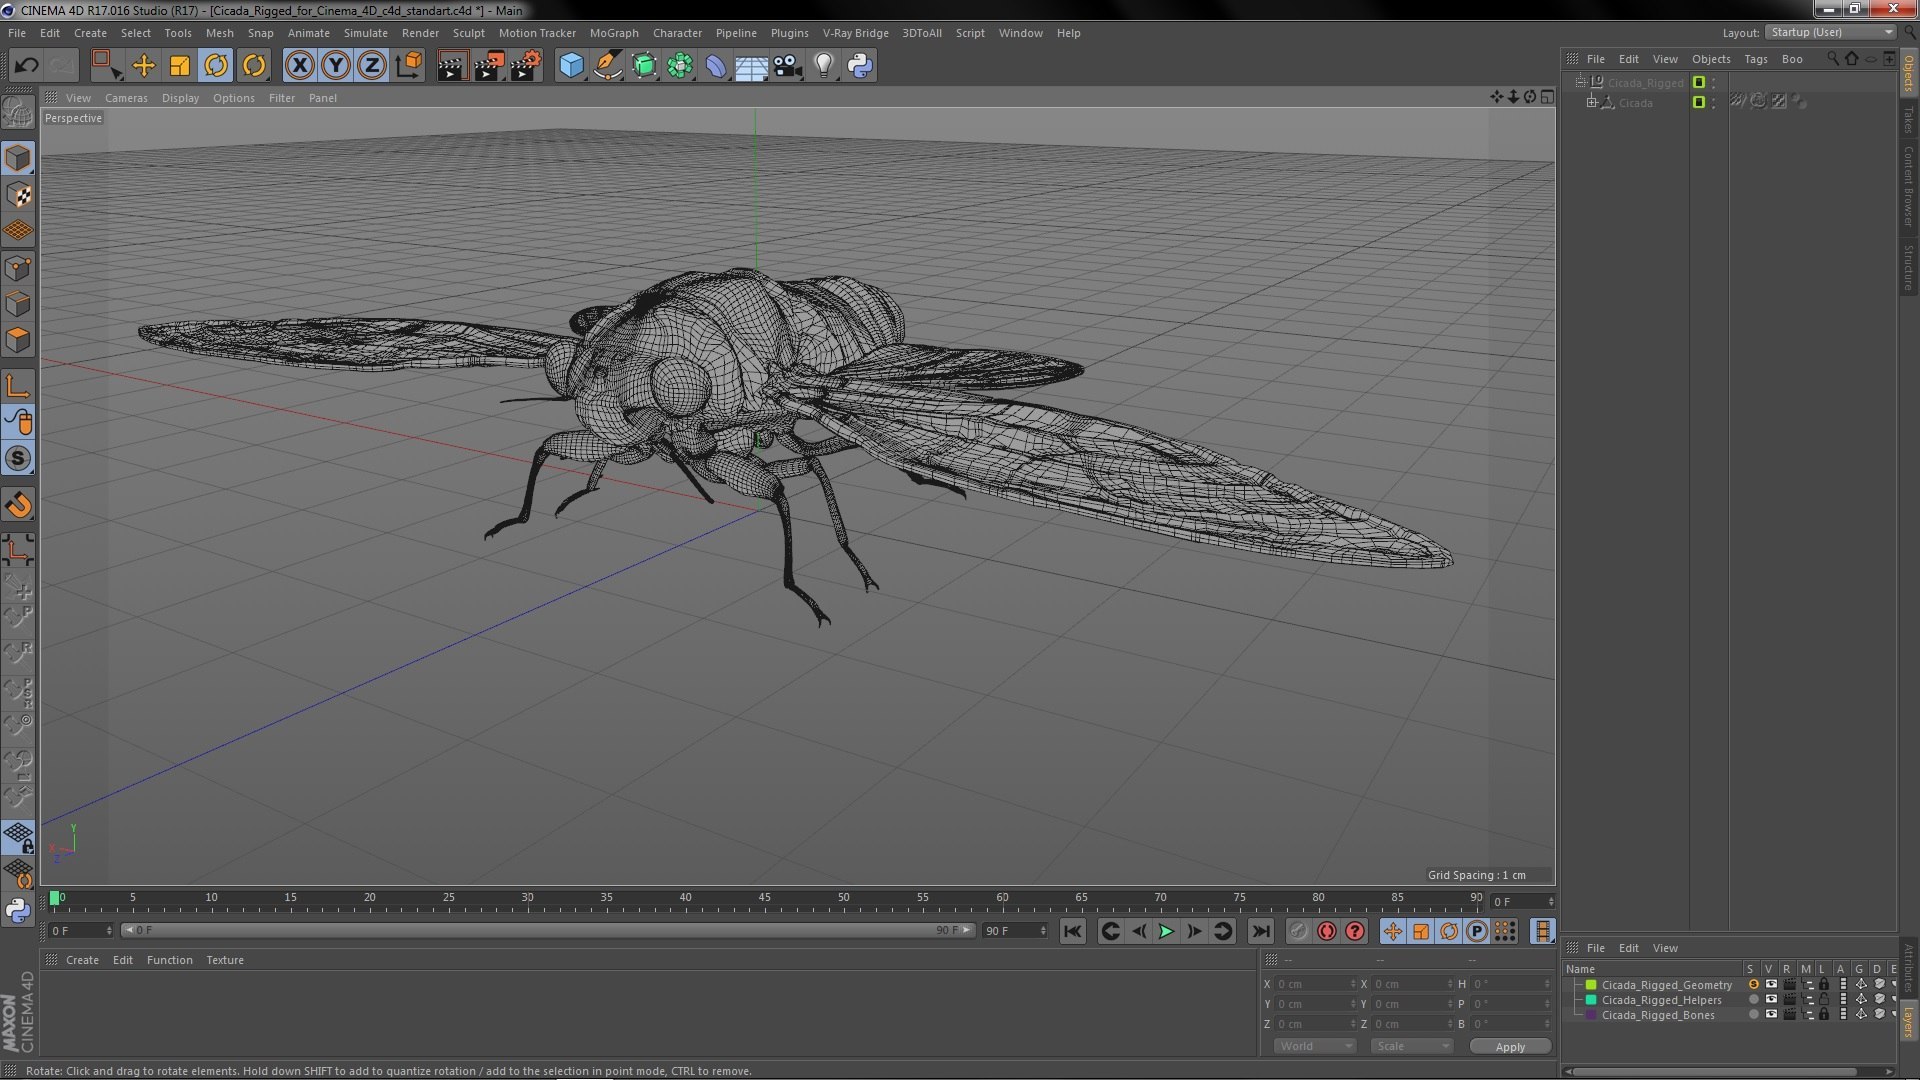
Task: Switch to Texture mode checkered icon
Action: (x=18, y=195)
